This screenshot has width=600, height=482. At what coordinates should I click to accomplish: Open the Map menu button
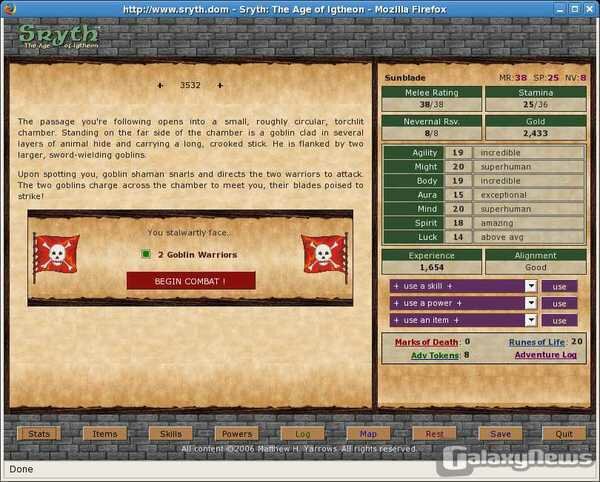coord(368,434)
